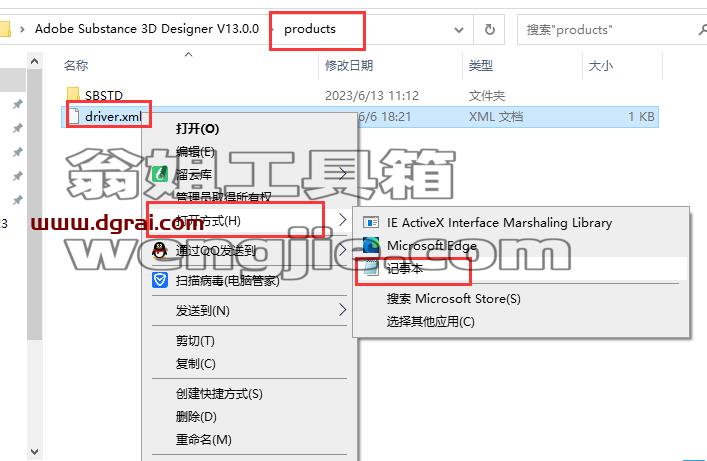Click the QQ penguin icon in context menu
Viewport: 707px width, 461px height.
[160, 249]
